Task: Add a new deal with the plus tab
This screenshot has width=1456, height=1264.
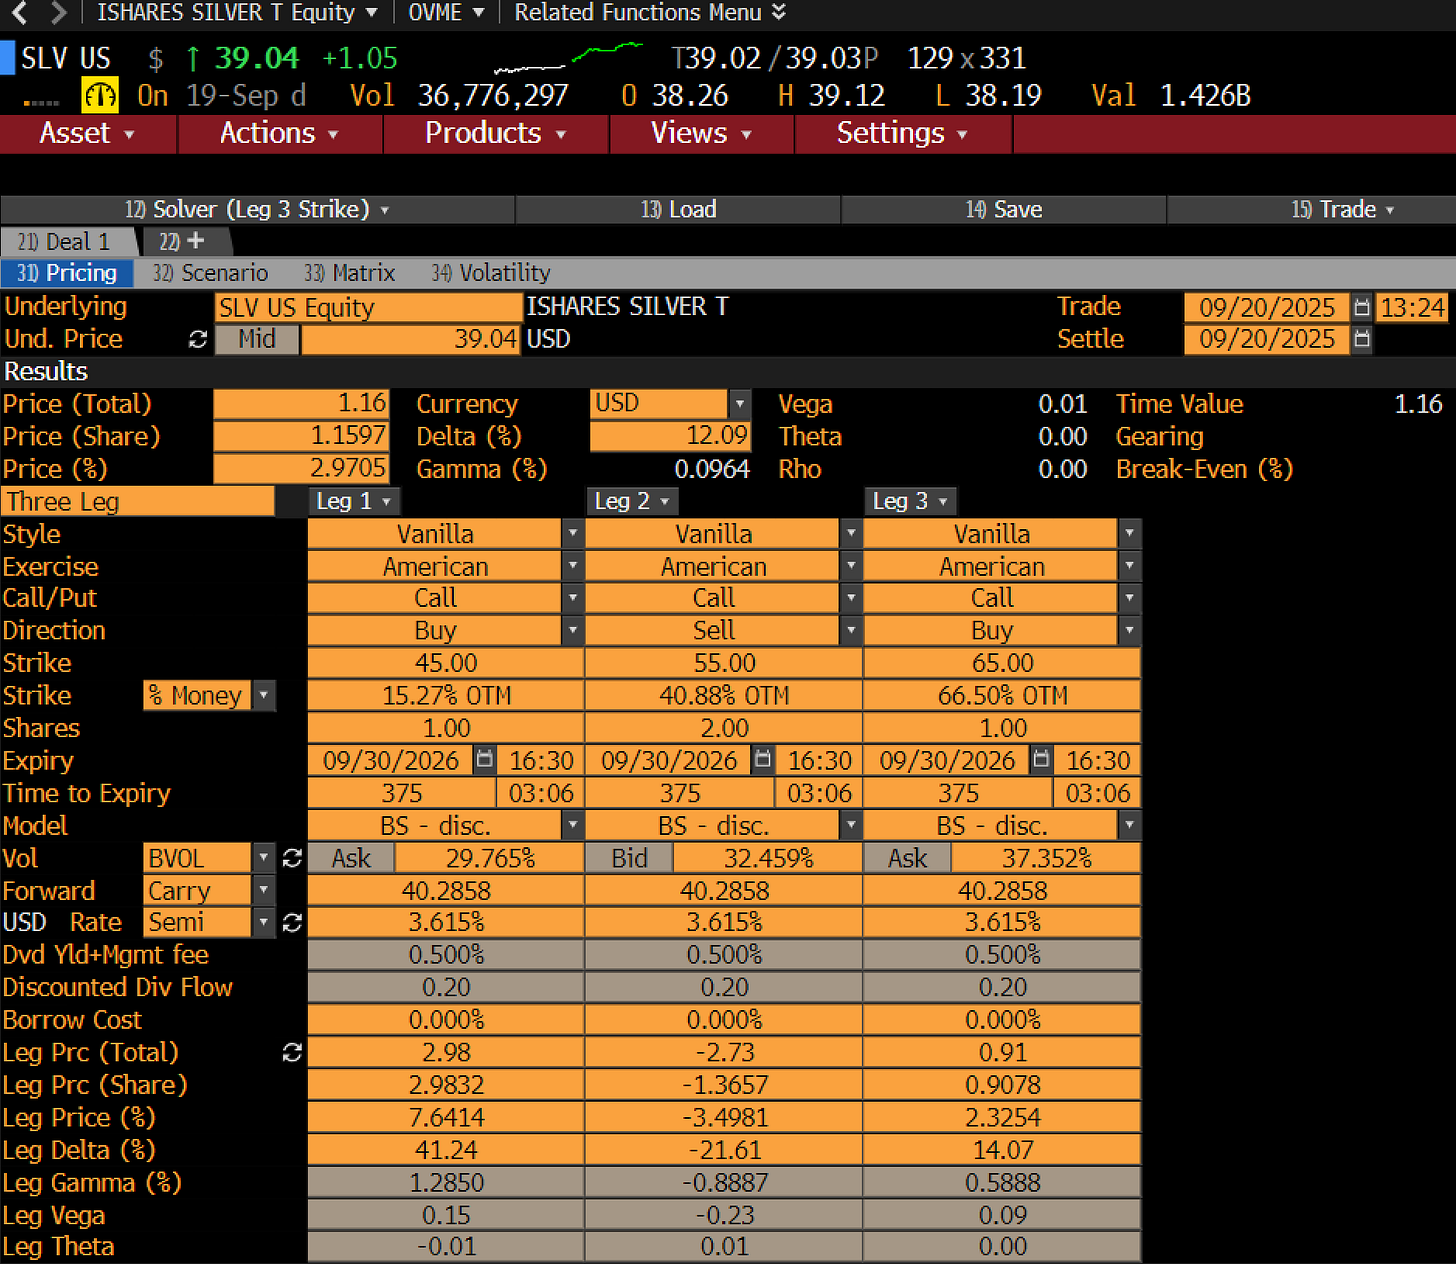Action: pyautogui.click(x=187, y=241)
